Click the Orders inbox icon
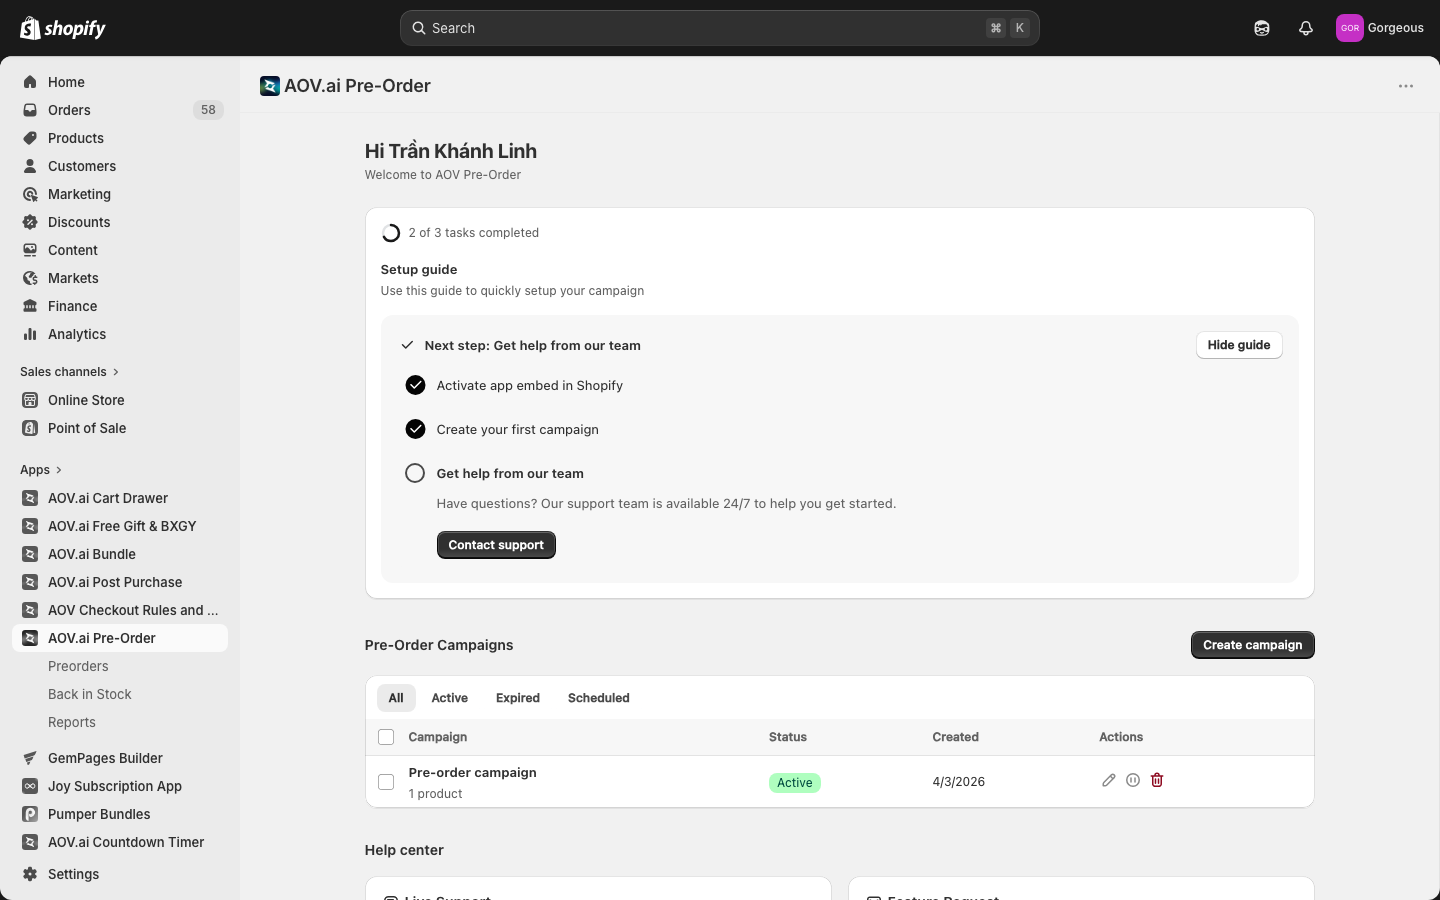The width and height of the screenshot is (1440, 900). [30, 110]
